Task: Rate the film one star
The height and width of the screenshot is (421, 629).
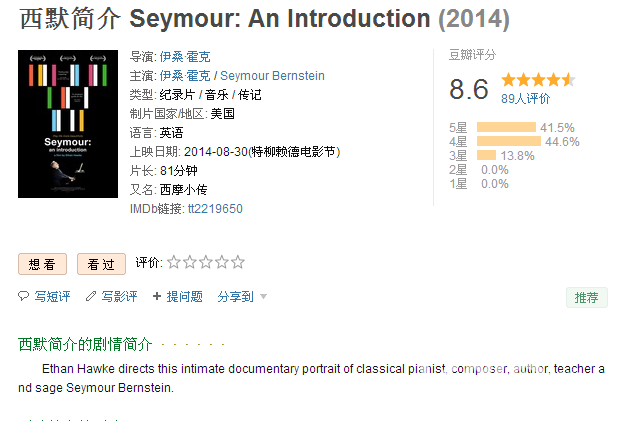Action: (174, 262)
